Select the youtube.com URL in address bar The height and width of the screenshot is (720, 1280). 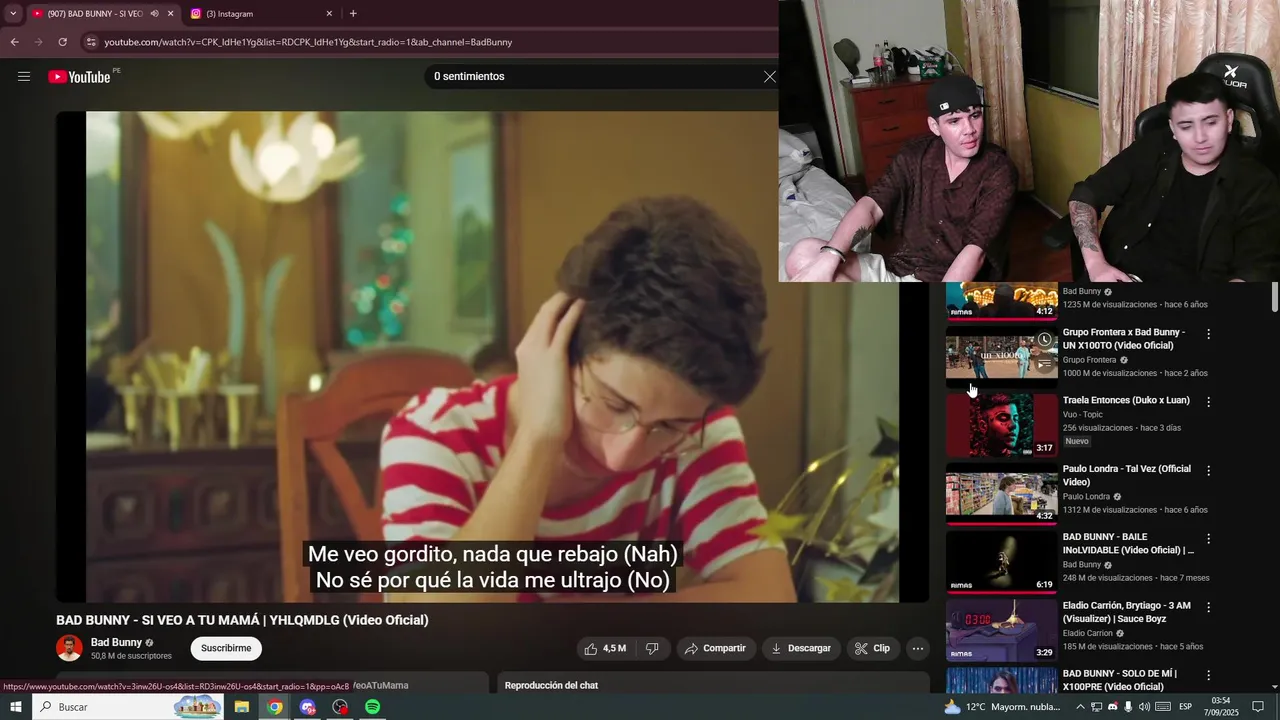[x=308, y=42]
